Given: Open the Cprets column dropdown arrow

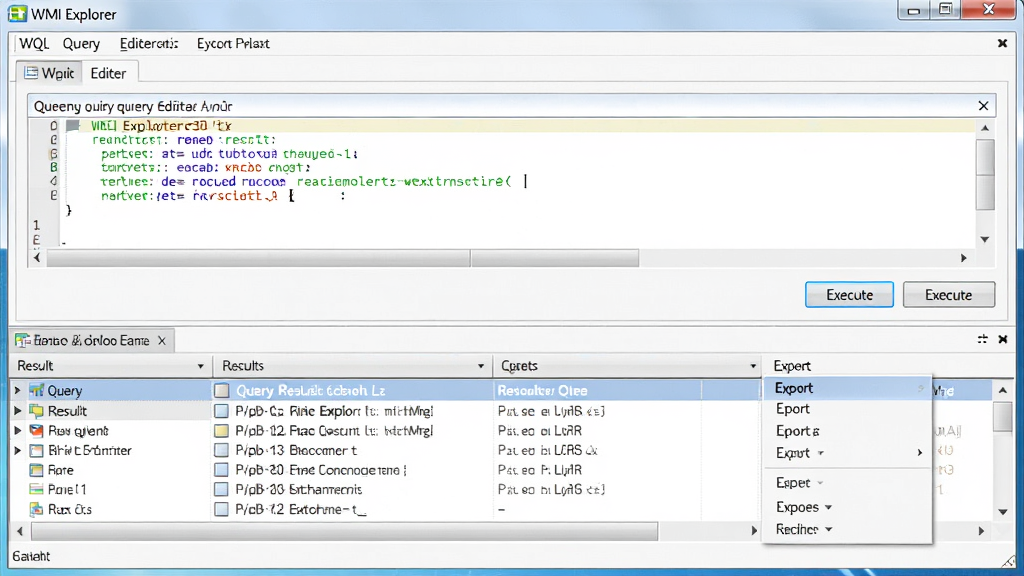Looking at the screenshot, I should (x=753, y=366).
